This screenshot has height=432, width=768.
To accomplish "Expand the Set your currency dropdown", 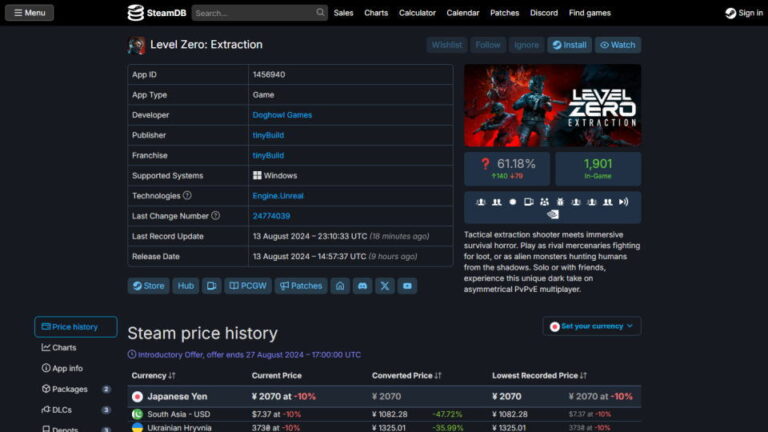I will point(591,326).
